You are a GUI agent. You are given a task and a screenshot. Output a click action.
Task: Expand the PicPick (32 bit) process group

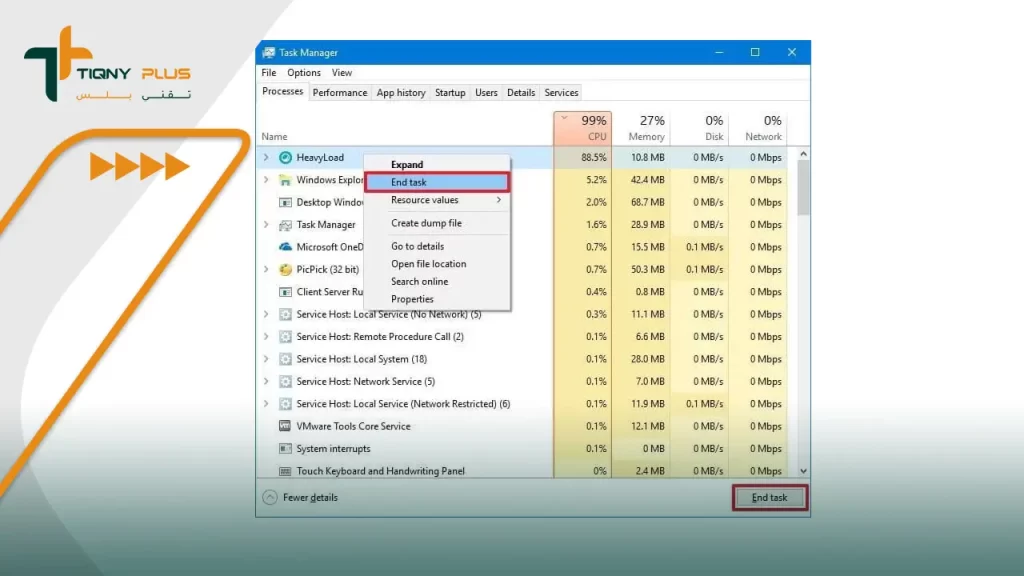click(266, 269)
